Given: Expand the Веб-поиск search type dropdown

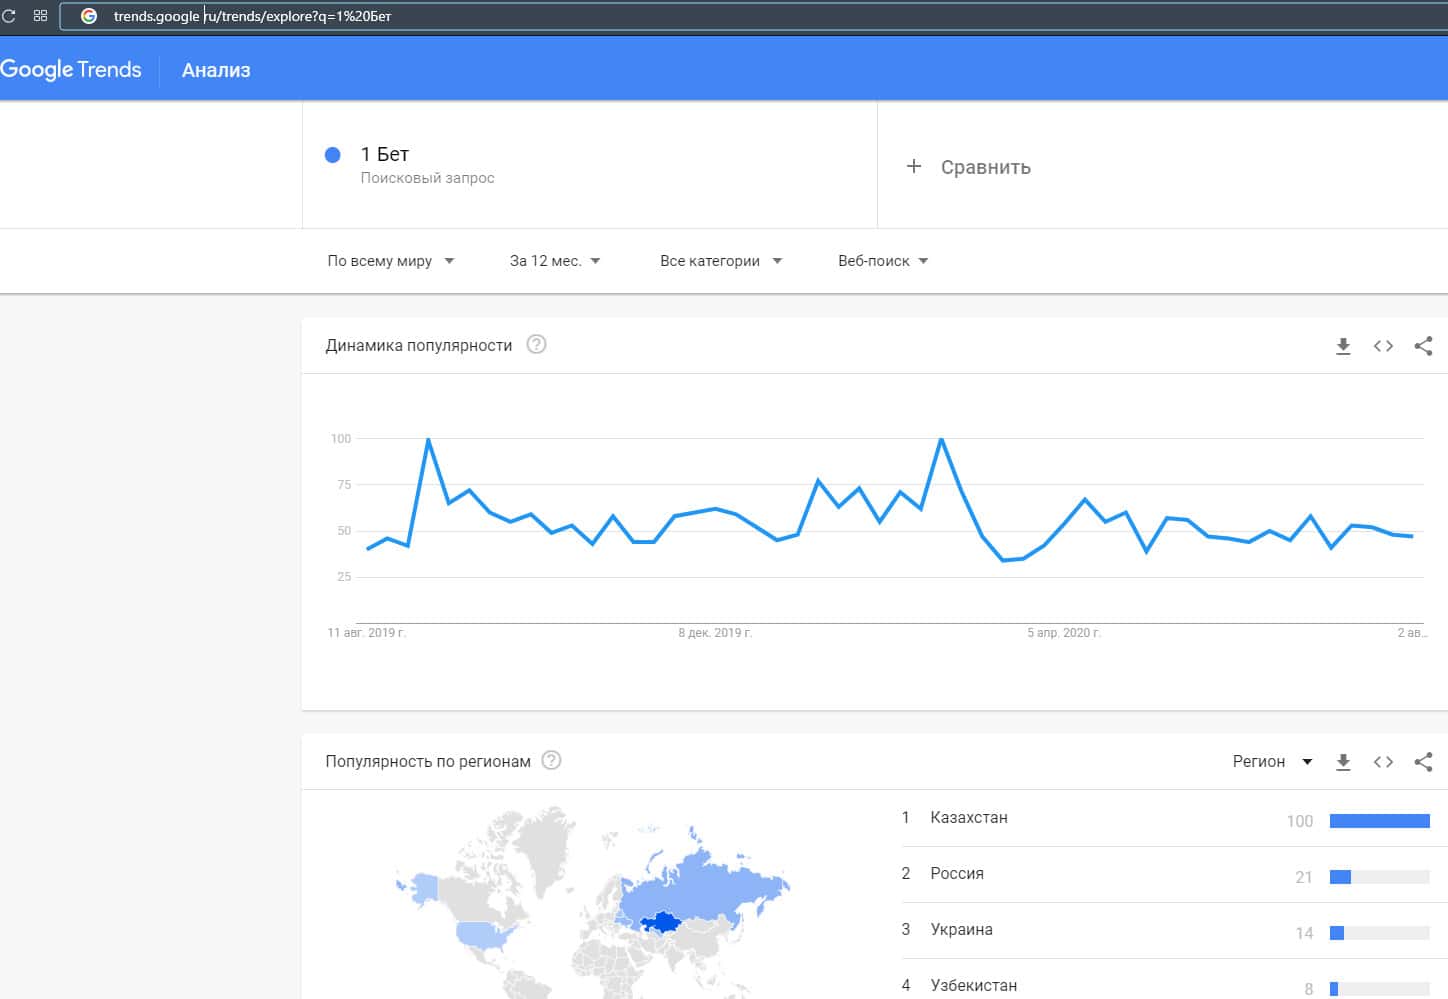Looking at the screenshot, I should click(882, 261).
